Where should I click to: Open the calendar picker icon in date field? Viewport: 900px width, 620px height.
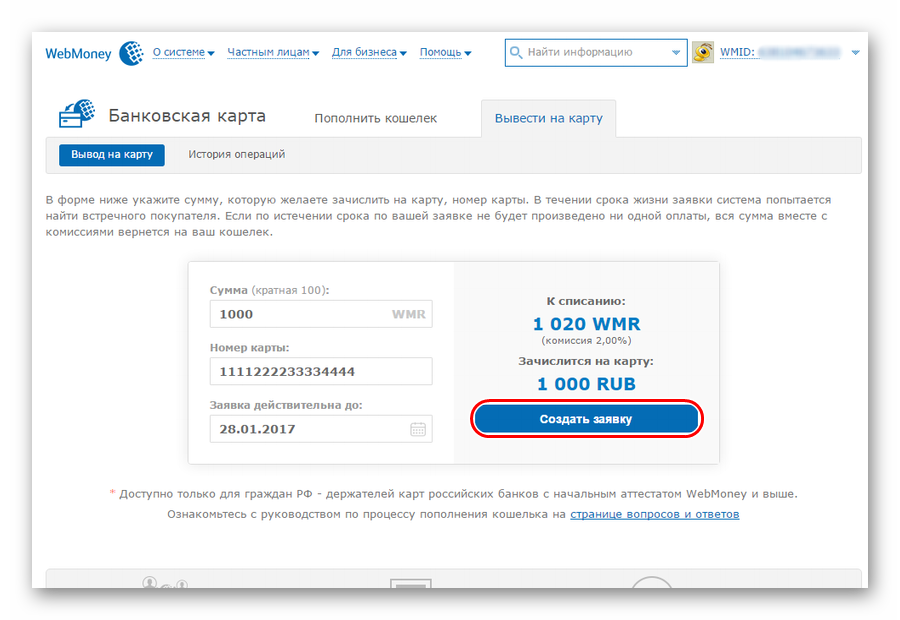pos(418,429)
